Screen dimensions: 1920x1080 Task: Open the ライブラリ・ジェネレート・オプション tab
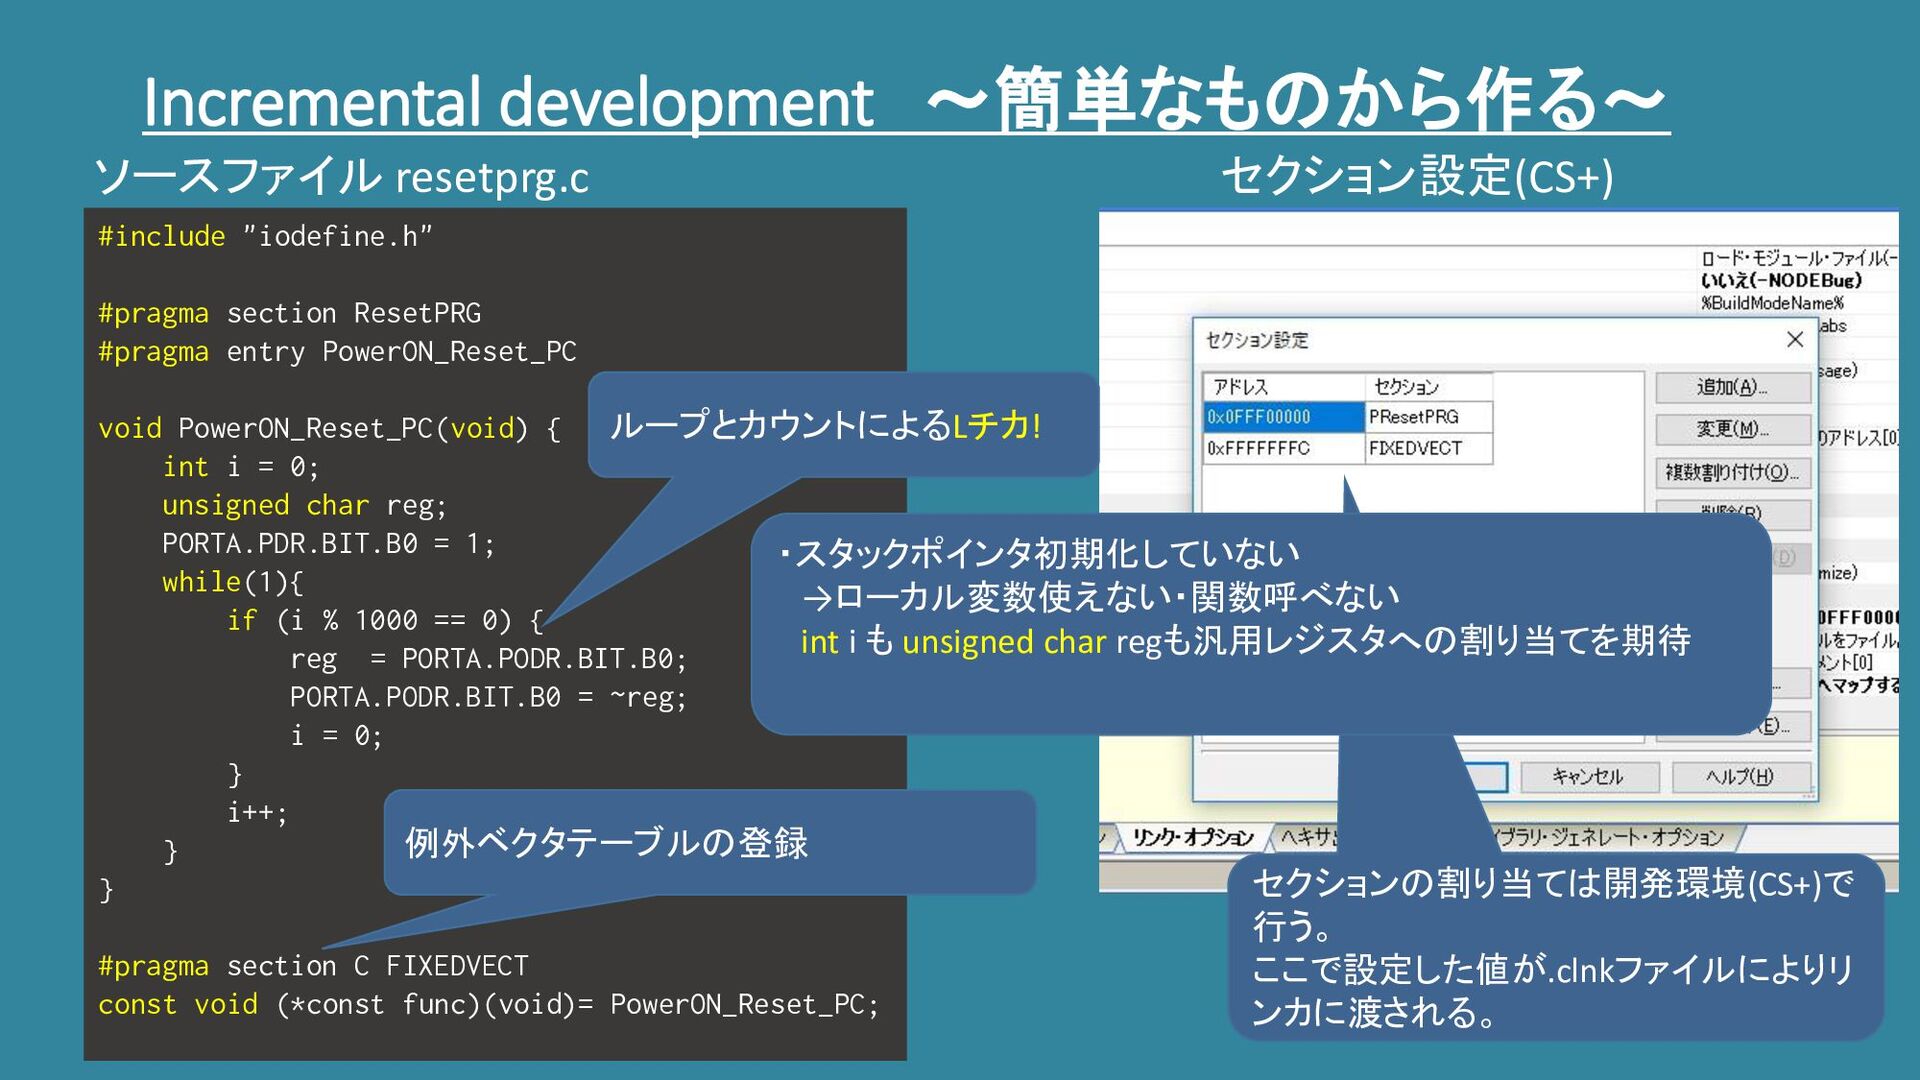1610,838
